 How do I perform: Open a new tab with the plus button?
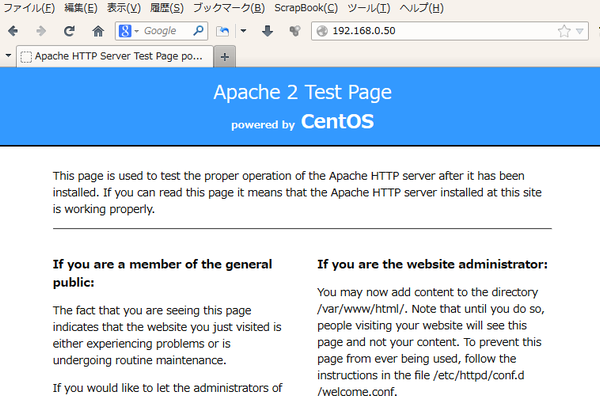[x=225, y=57]
